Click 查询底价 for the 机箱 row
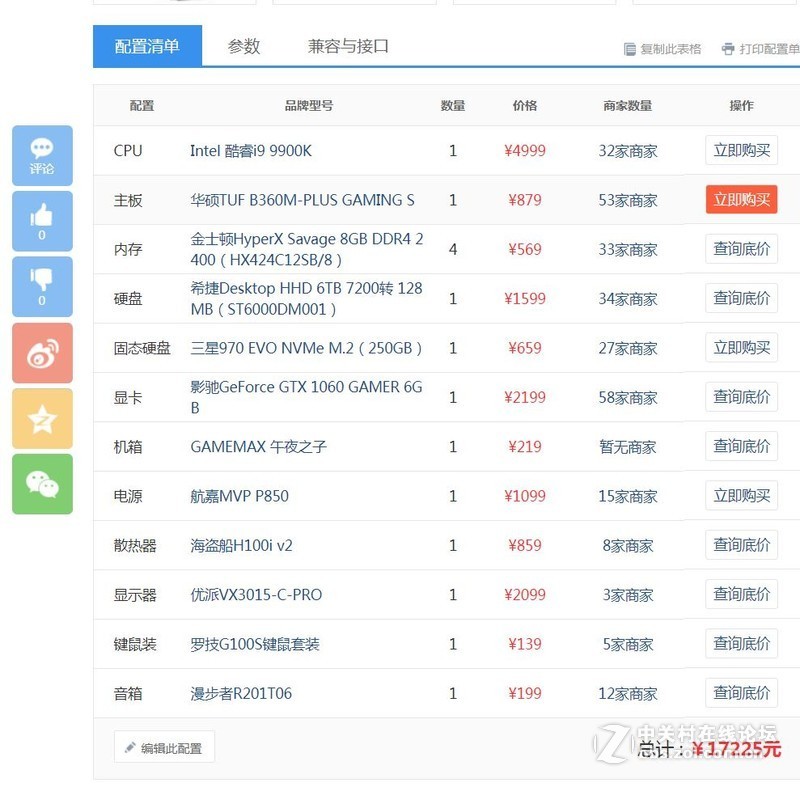The image size is (800, 787). pos(741,446)
